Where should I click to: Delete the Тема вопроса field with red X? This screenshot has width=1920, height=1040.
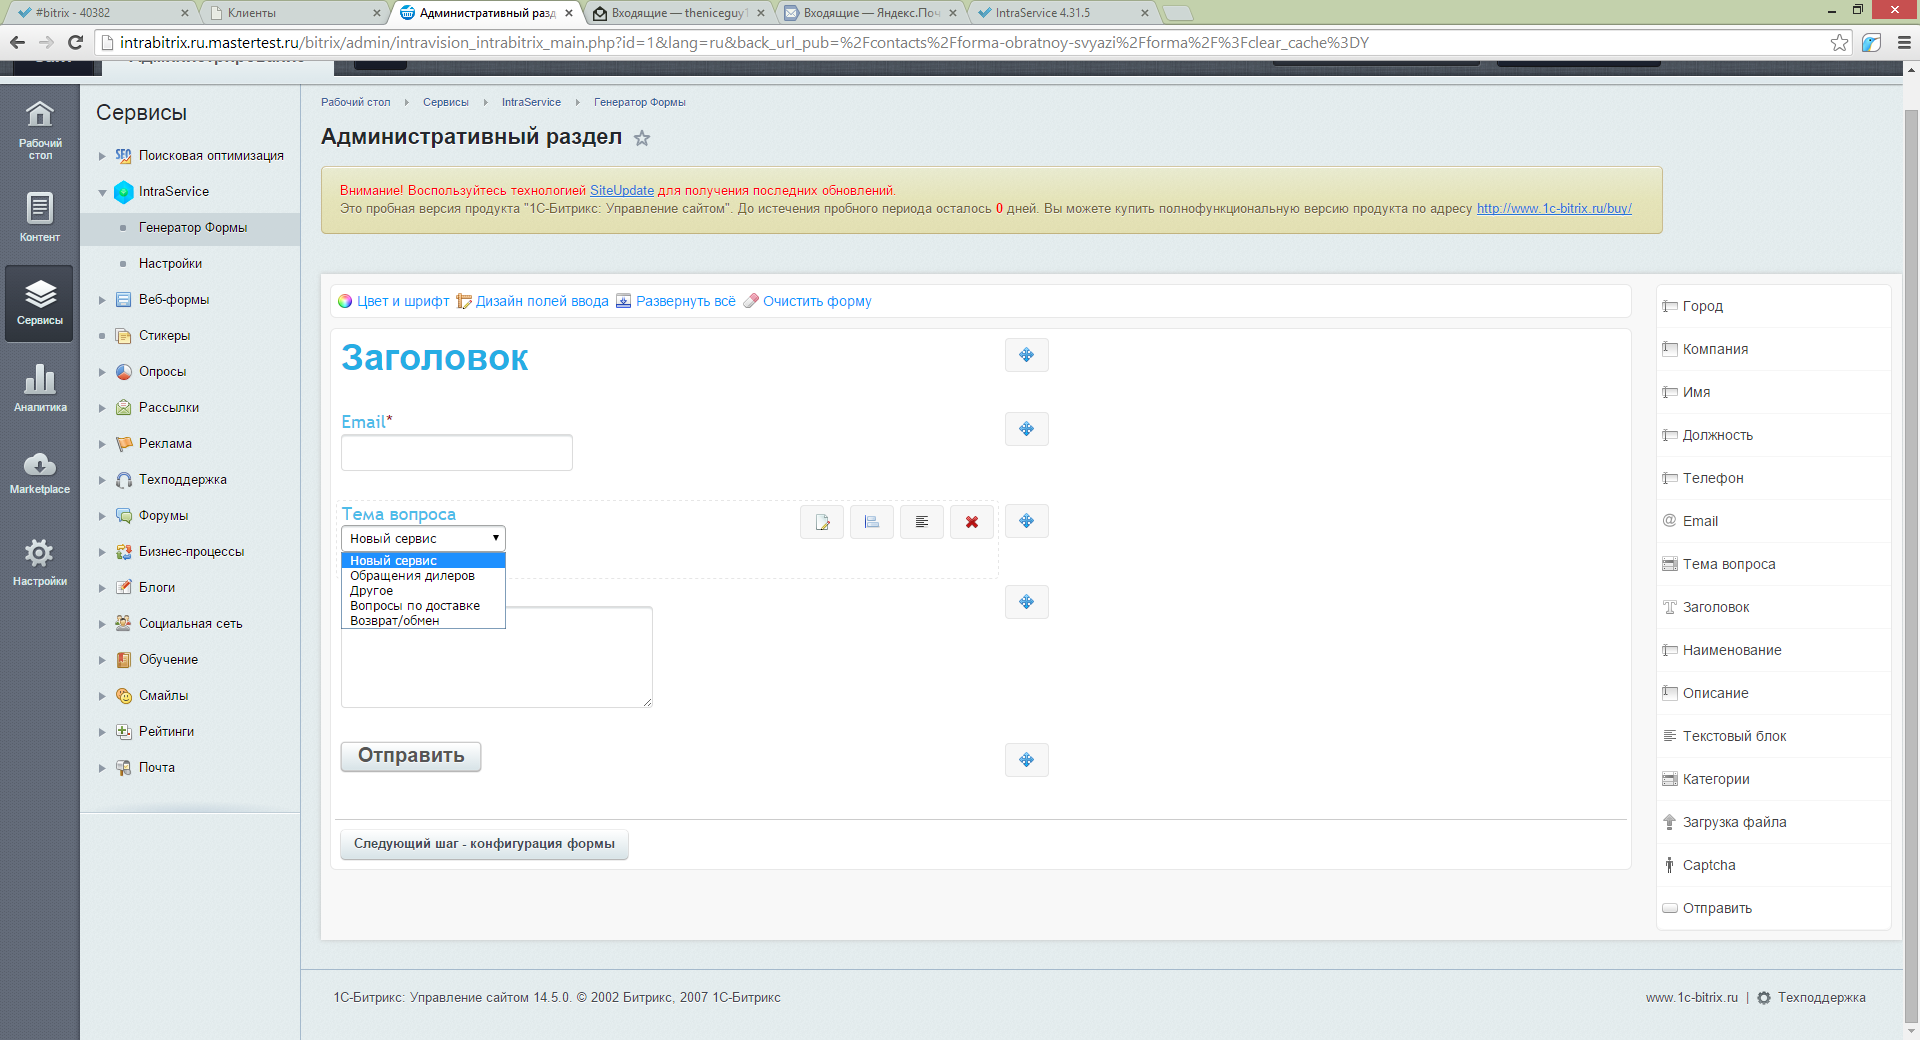[x=971, y=522]
